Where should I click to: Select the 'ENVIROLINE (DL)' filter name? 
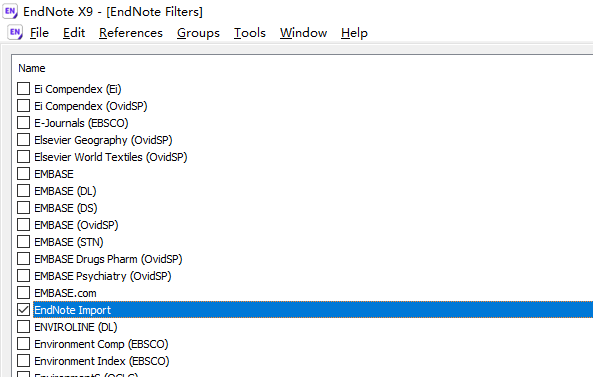tap(76, 327)
